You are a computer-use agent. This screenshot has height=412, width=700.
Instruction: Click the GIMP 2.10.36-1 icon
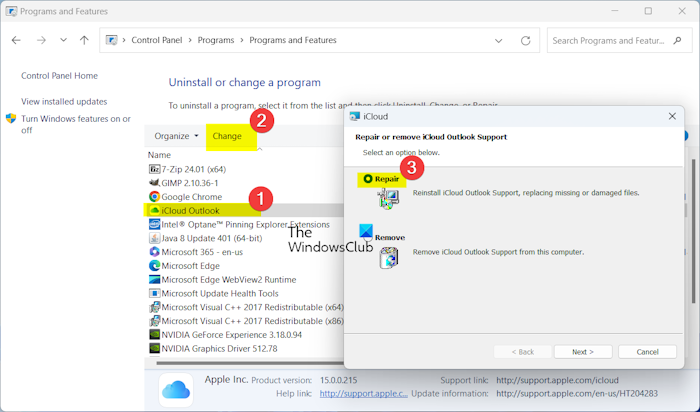pyautogui.click(x=154, y=183)
